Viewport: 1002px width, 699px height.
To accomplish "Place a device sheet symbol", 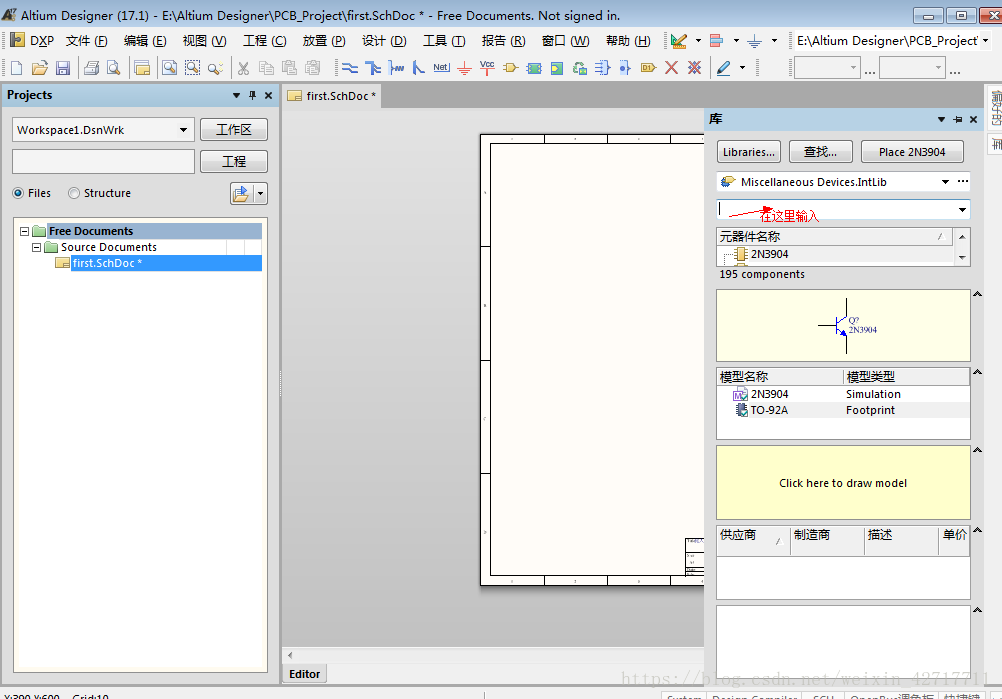I will 580,68.
